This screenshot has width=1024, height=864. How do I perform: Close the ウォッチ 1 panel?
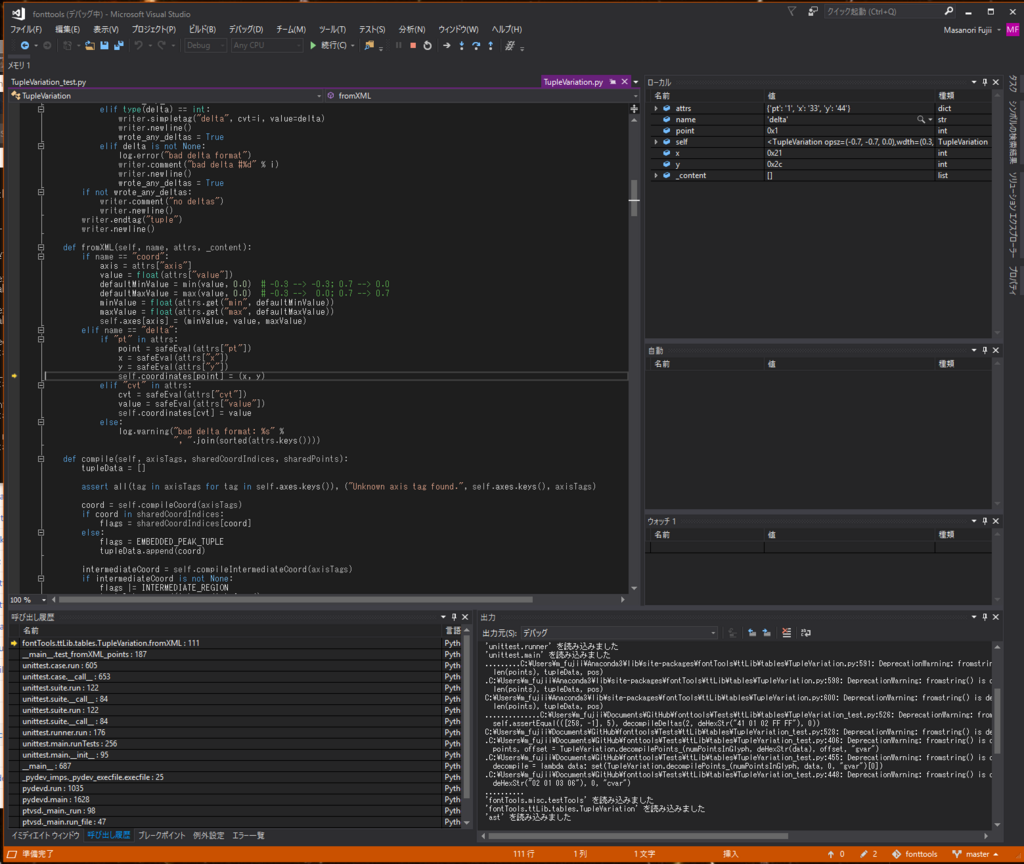pyautogui.click(x=996, y=521)
